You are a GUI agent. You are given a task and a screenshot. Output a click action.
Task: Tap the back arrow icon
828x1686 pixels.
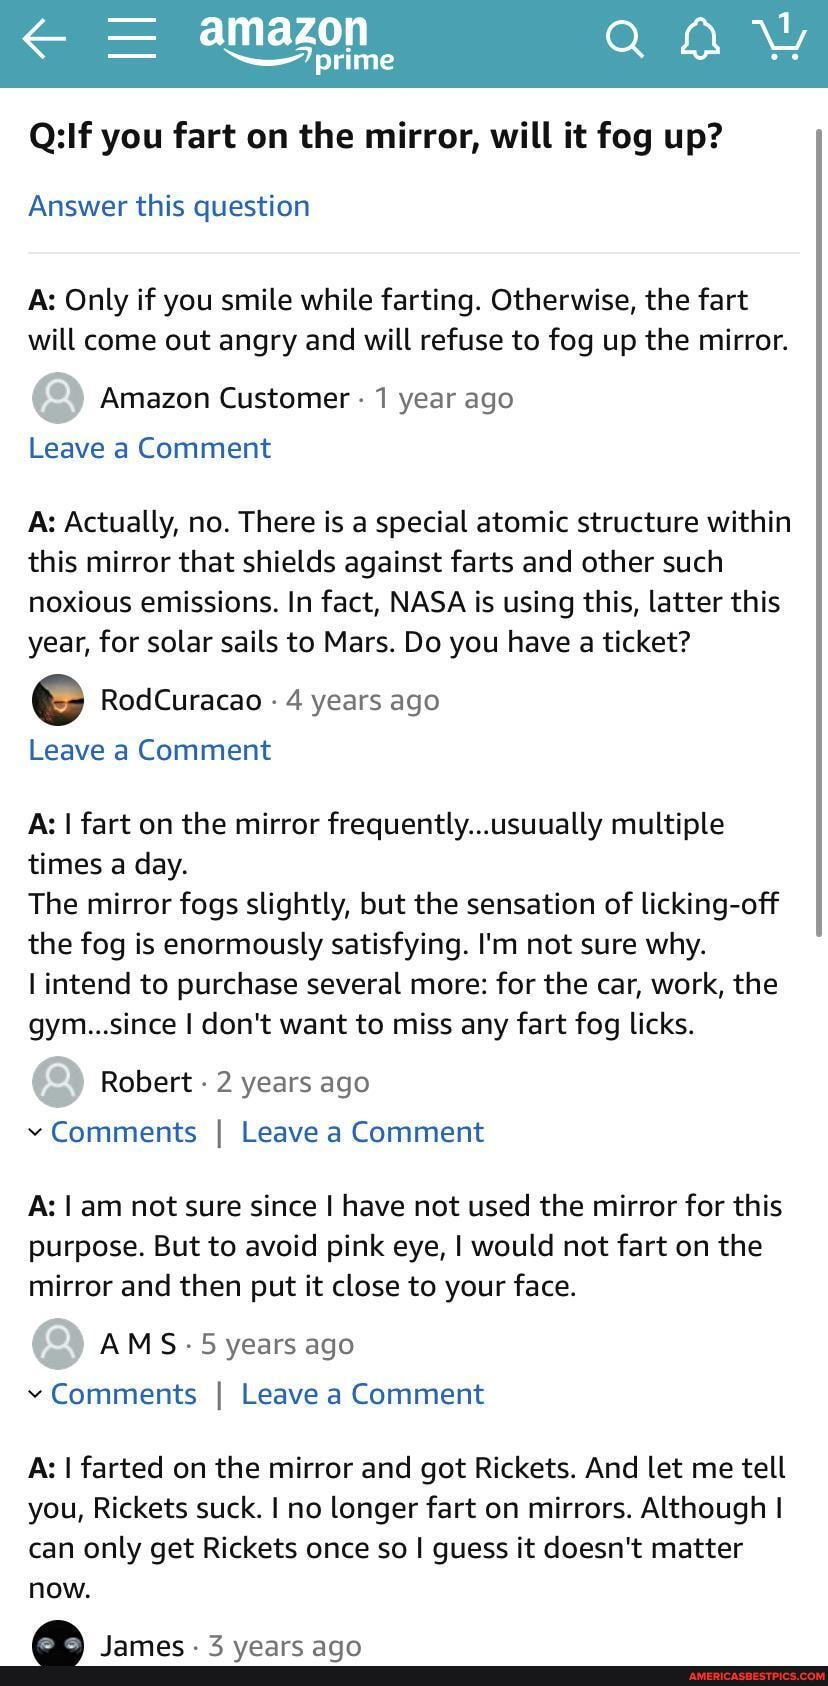[x=44, y=40]
